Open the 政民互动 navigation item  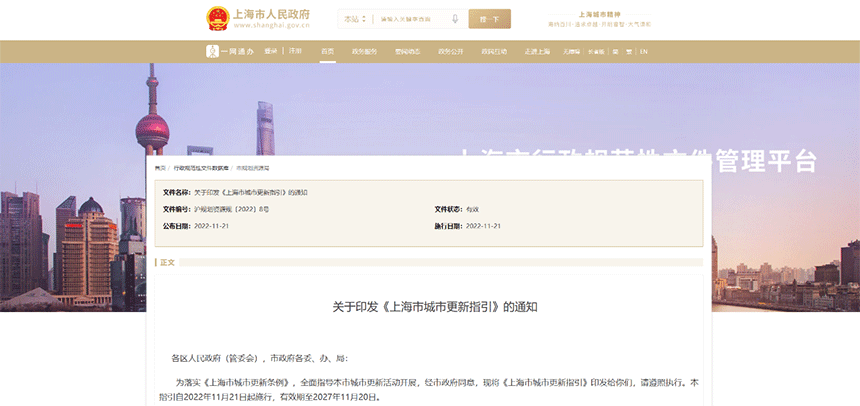[x=494, y=51]
